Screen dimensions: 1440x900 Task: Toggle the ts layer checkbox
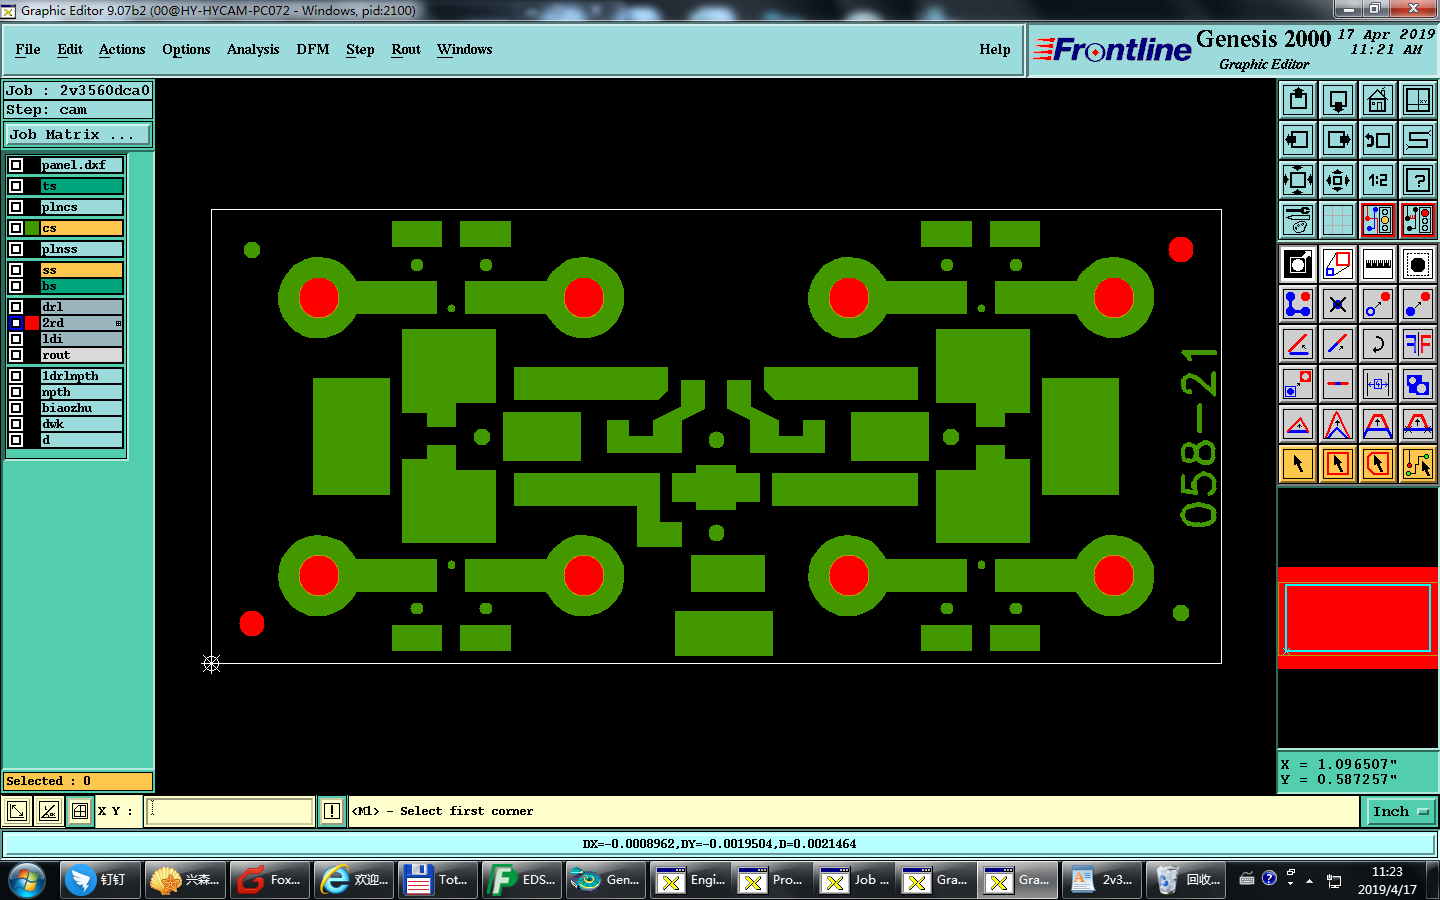pos(16,186)
